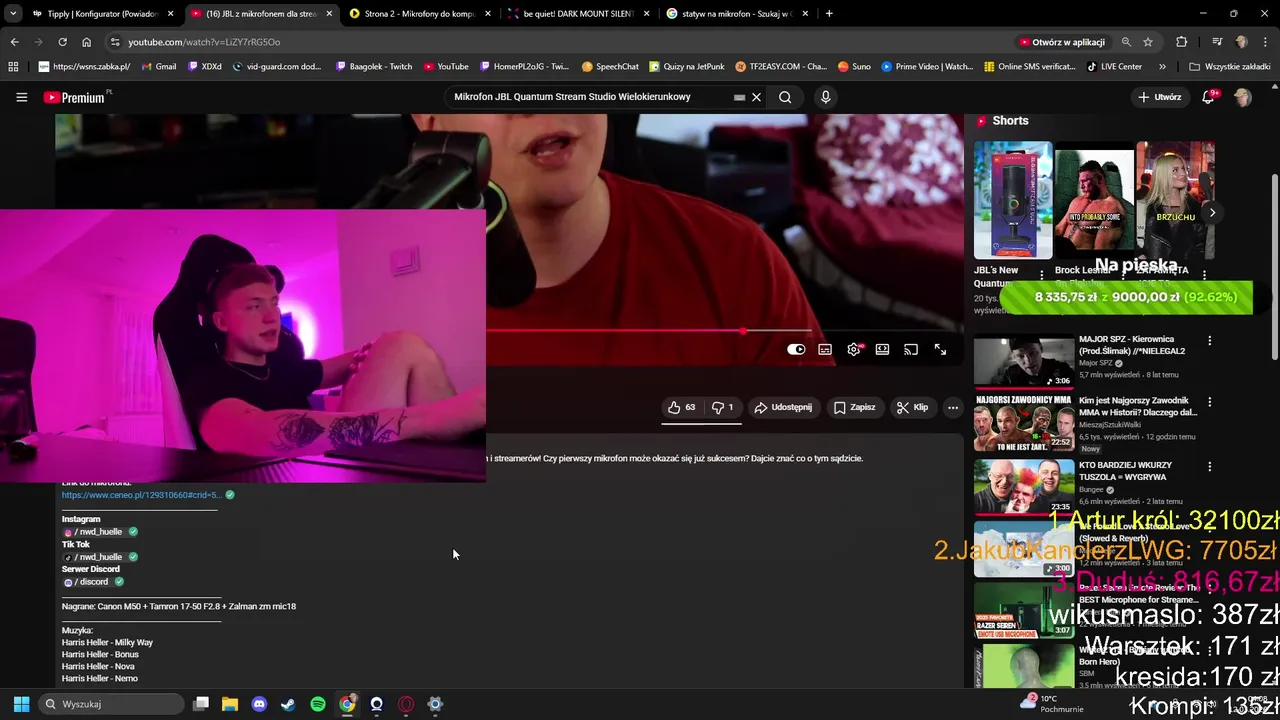Open Spotify from the taskbar

[318, 704]
